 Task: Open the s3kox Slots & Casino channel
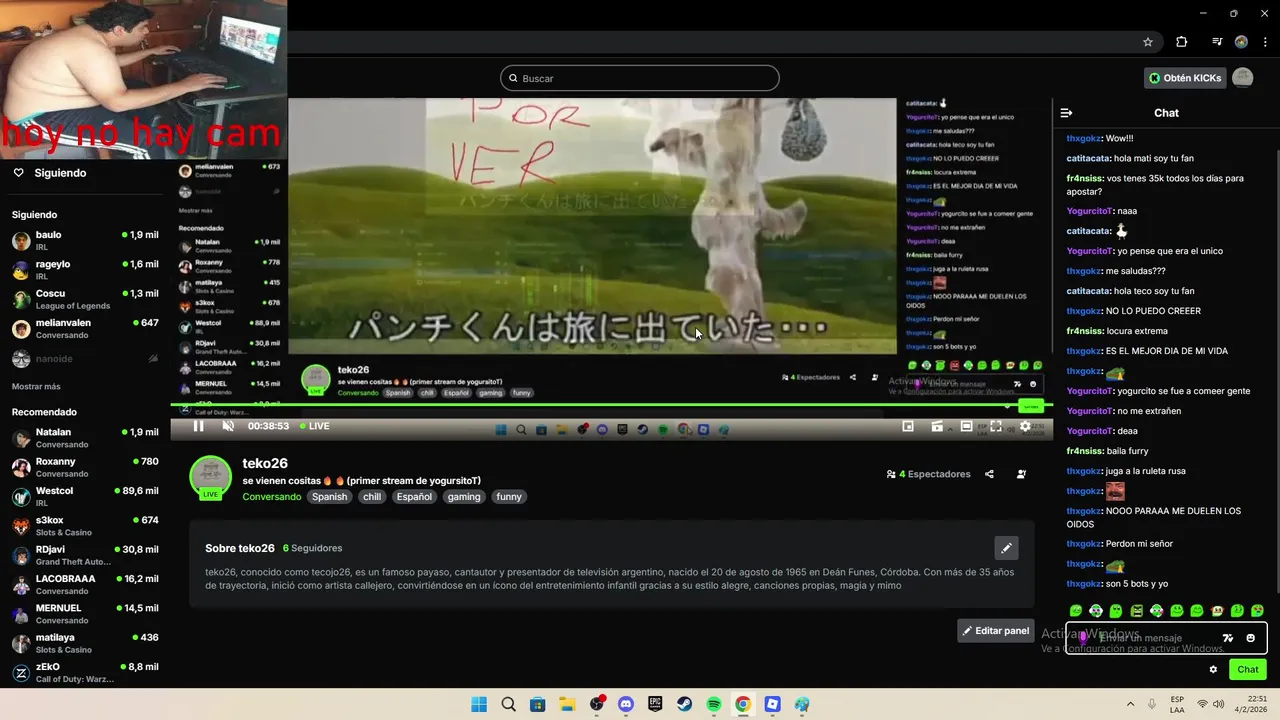pyautogui.click(x=85, y=526)
